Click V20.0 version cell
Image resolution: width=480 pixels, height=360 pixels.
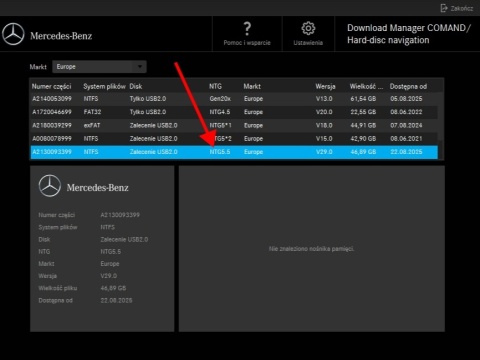pyautogui.click(x=324, y=112)
